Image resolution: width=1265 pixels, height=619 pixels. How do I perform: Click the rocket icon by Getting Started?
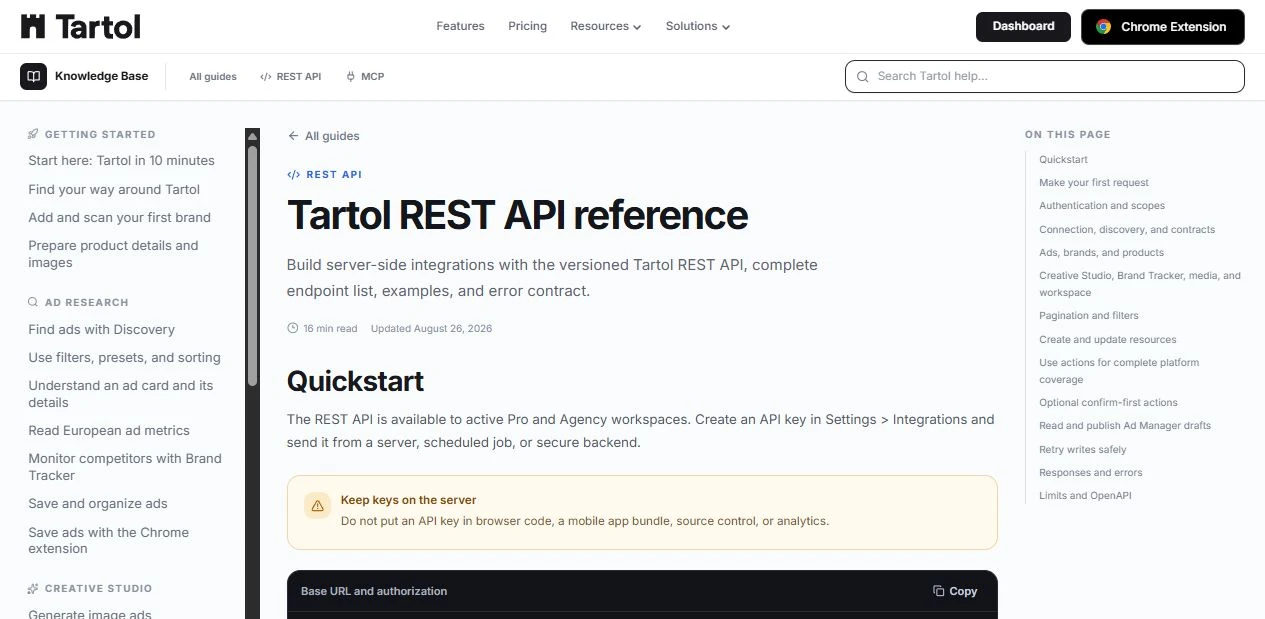[33, 134]
